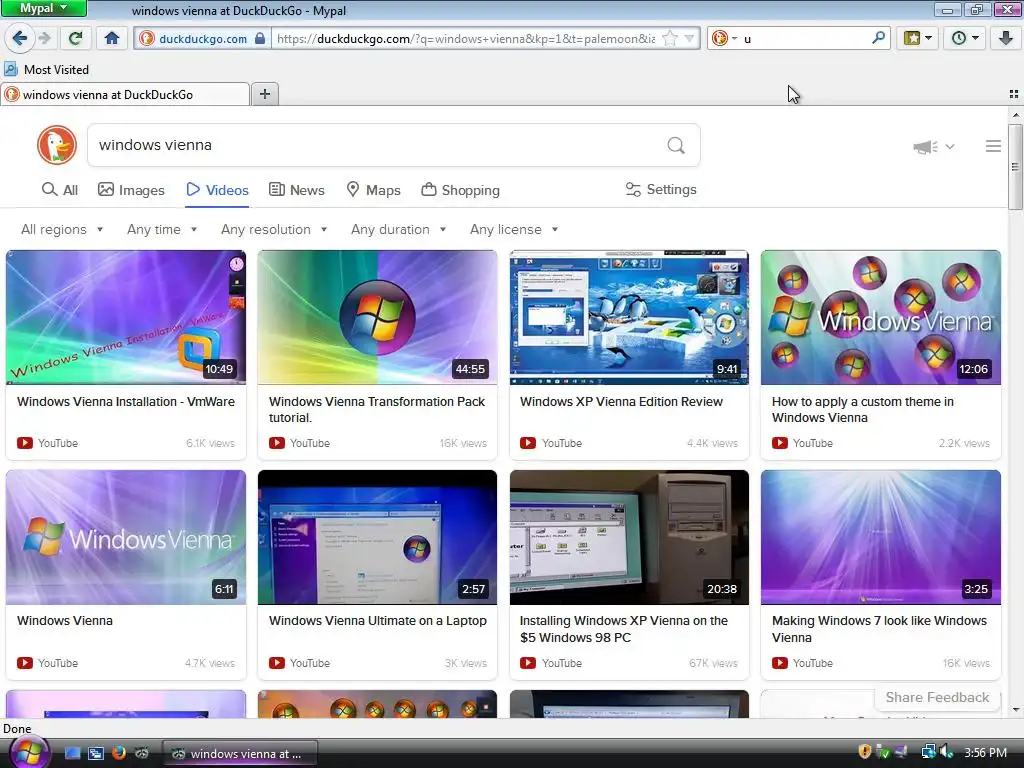The image size is (1024, 768).
Task: Expand the Any license filter
Action: (x=514, y=229)
